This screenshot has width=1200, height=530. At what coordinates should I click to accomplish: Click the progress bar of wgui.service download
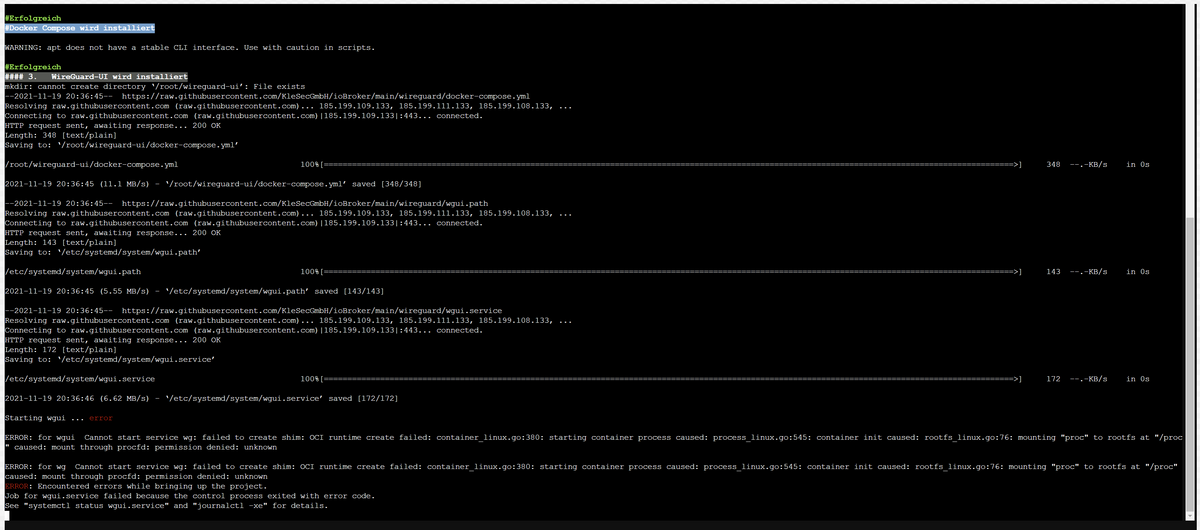click(660, 379)
